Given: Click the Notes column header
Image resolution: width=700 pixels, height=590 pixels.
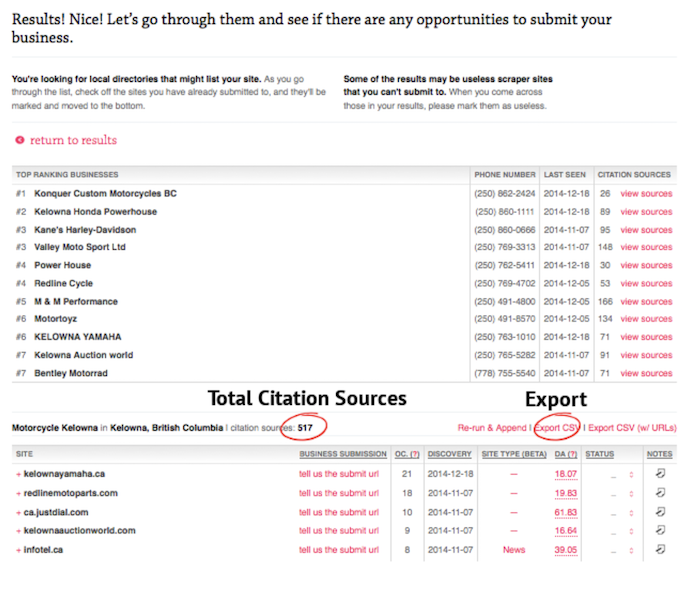Looking at the screenshot, I should pyautogui.click(x=659, y=454).
